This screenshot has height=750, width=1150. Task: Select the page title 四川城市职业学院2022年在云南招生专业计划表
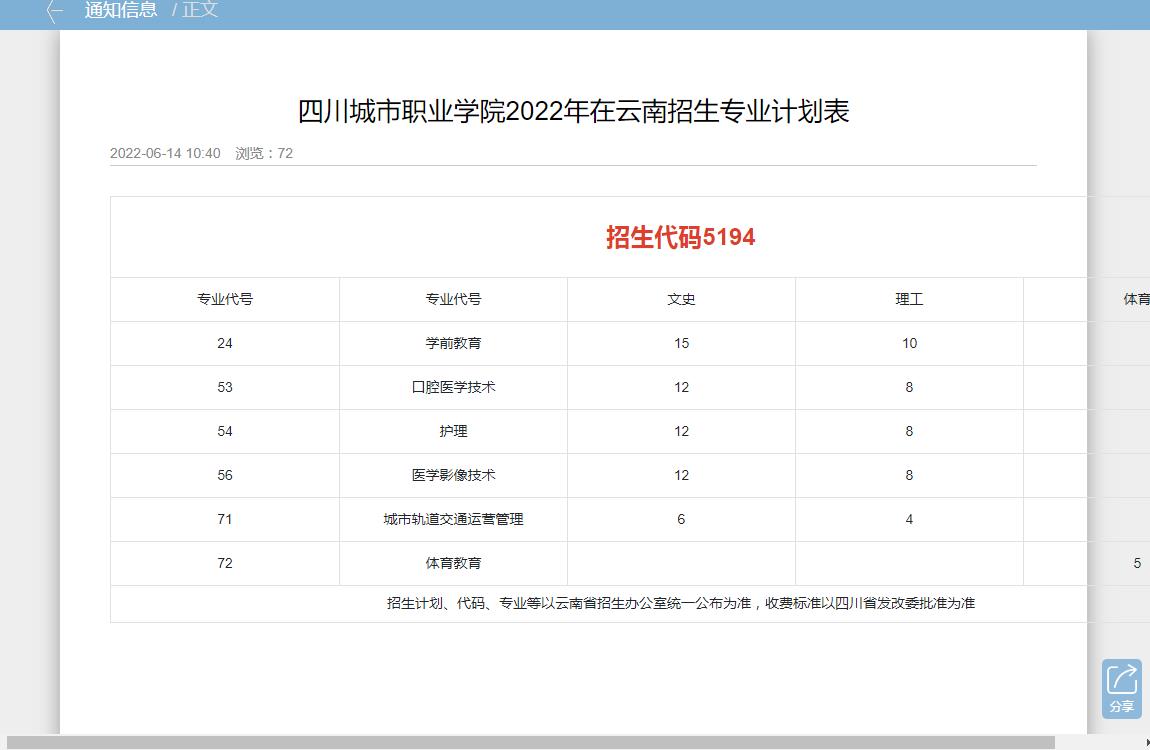pyautogui.click(x=573, y=111)
